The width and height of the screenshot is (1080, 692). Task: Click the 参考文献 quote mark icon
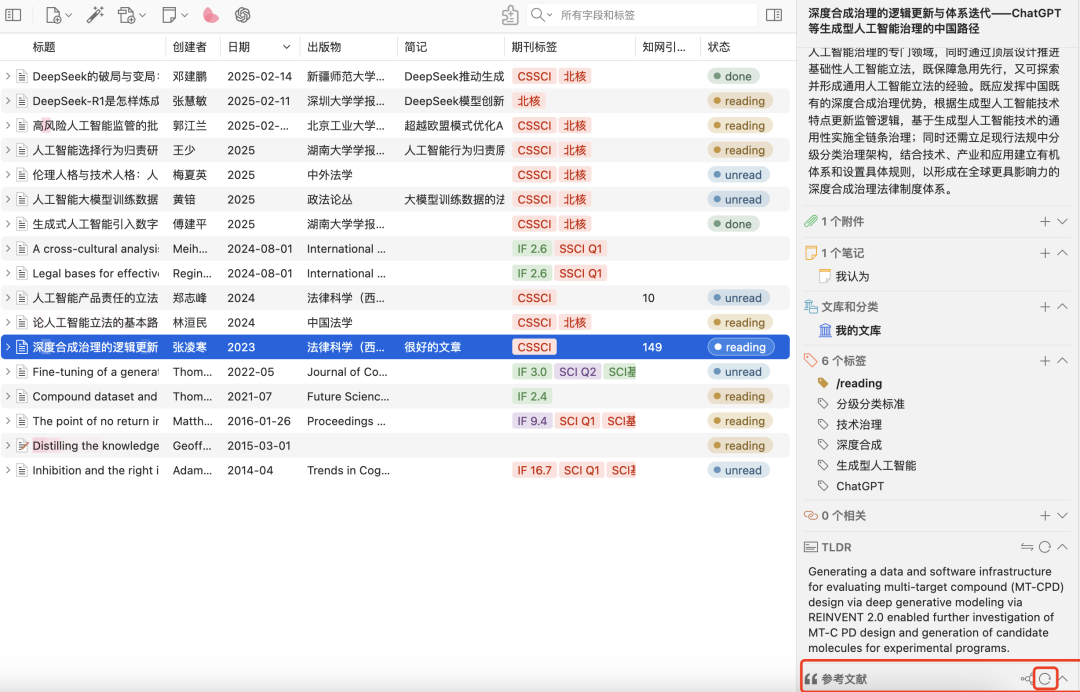[x=811, y=679]
